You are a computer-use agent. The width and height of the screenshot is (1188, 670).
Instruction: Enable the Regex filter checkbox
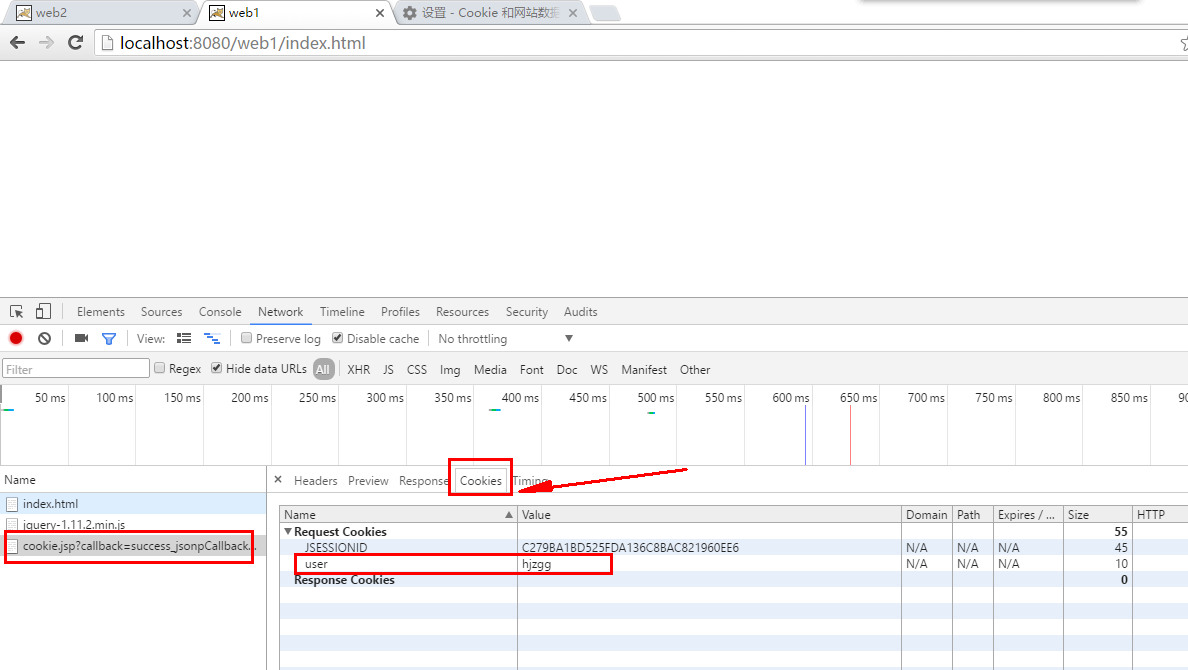click(160, 369)
